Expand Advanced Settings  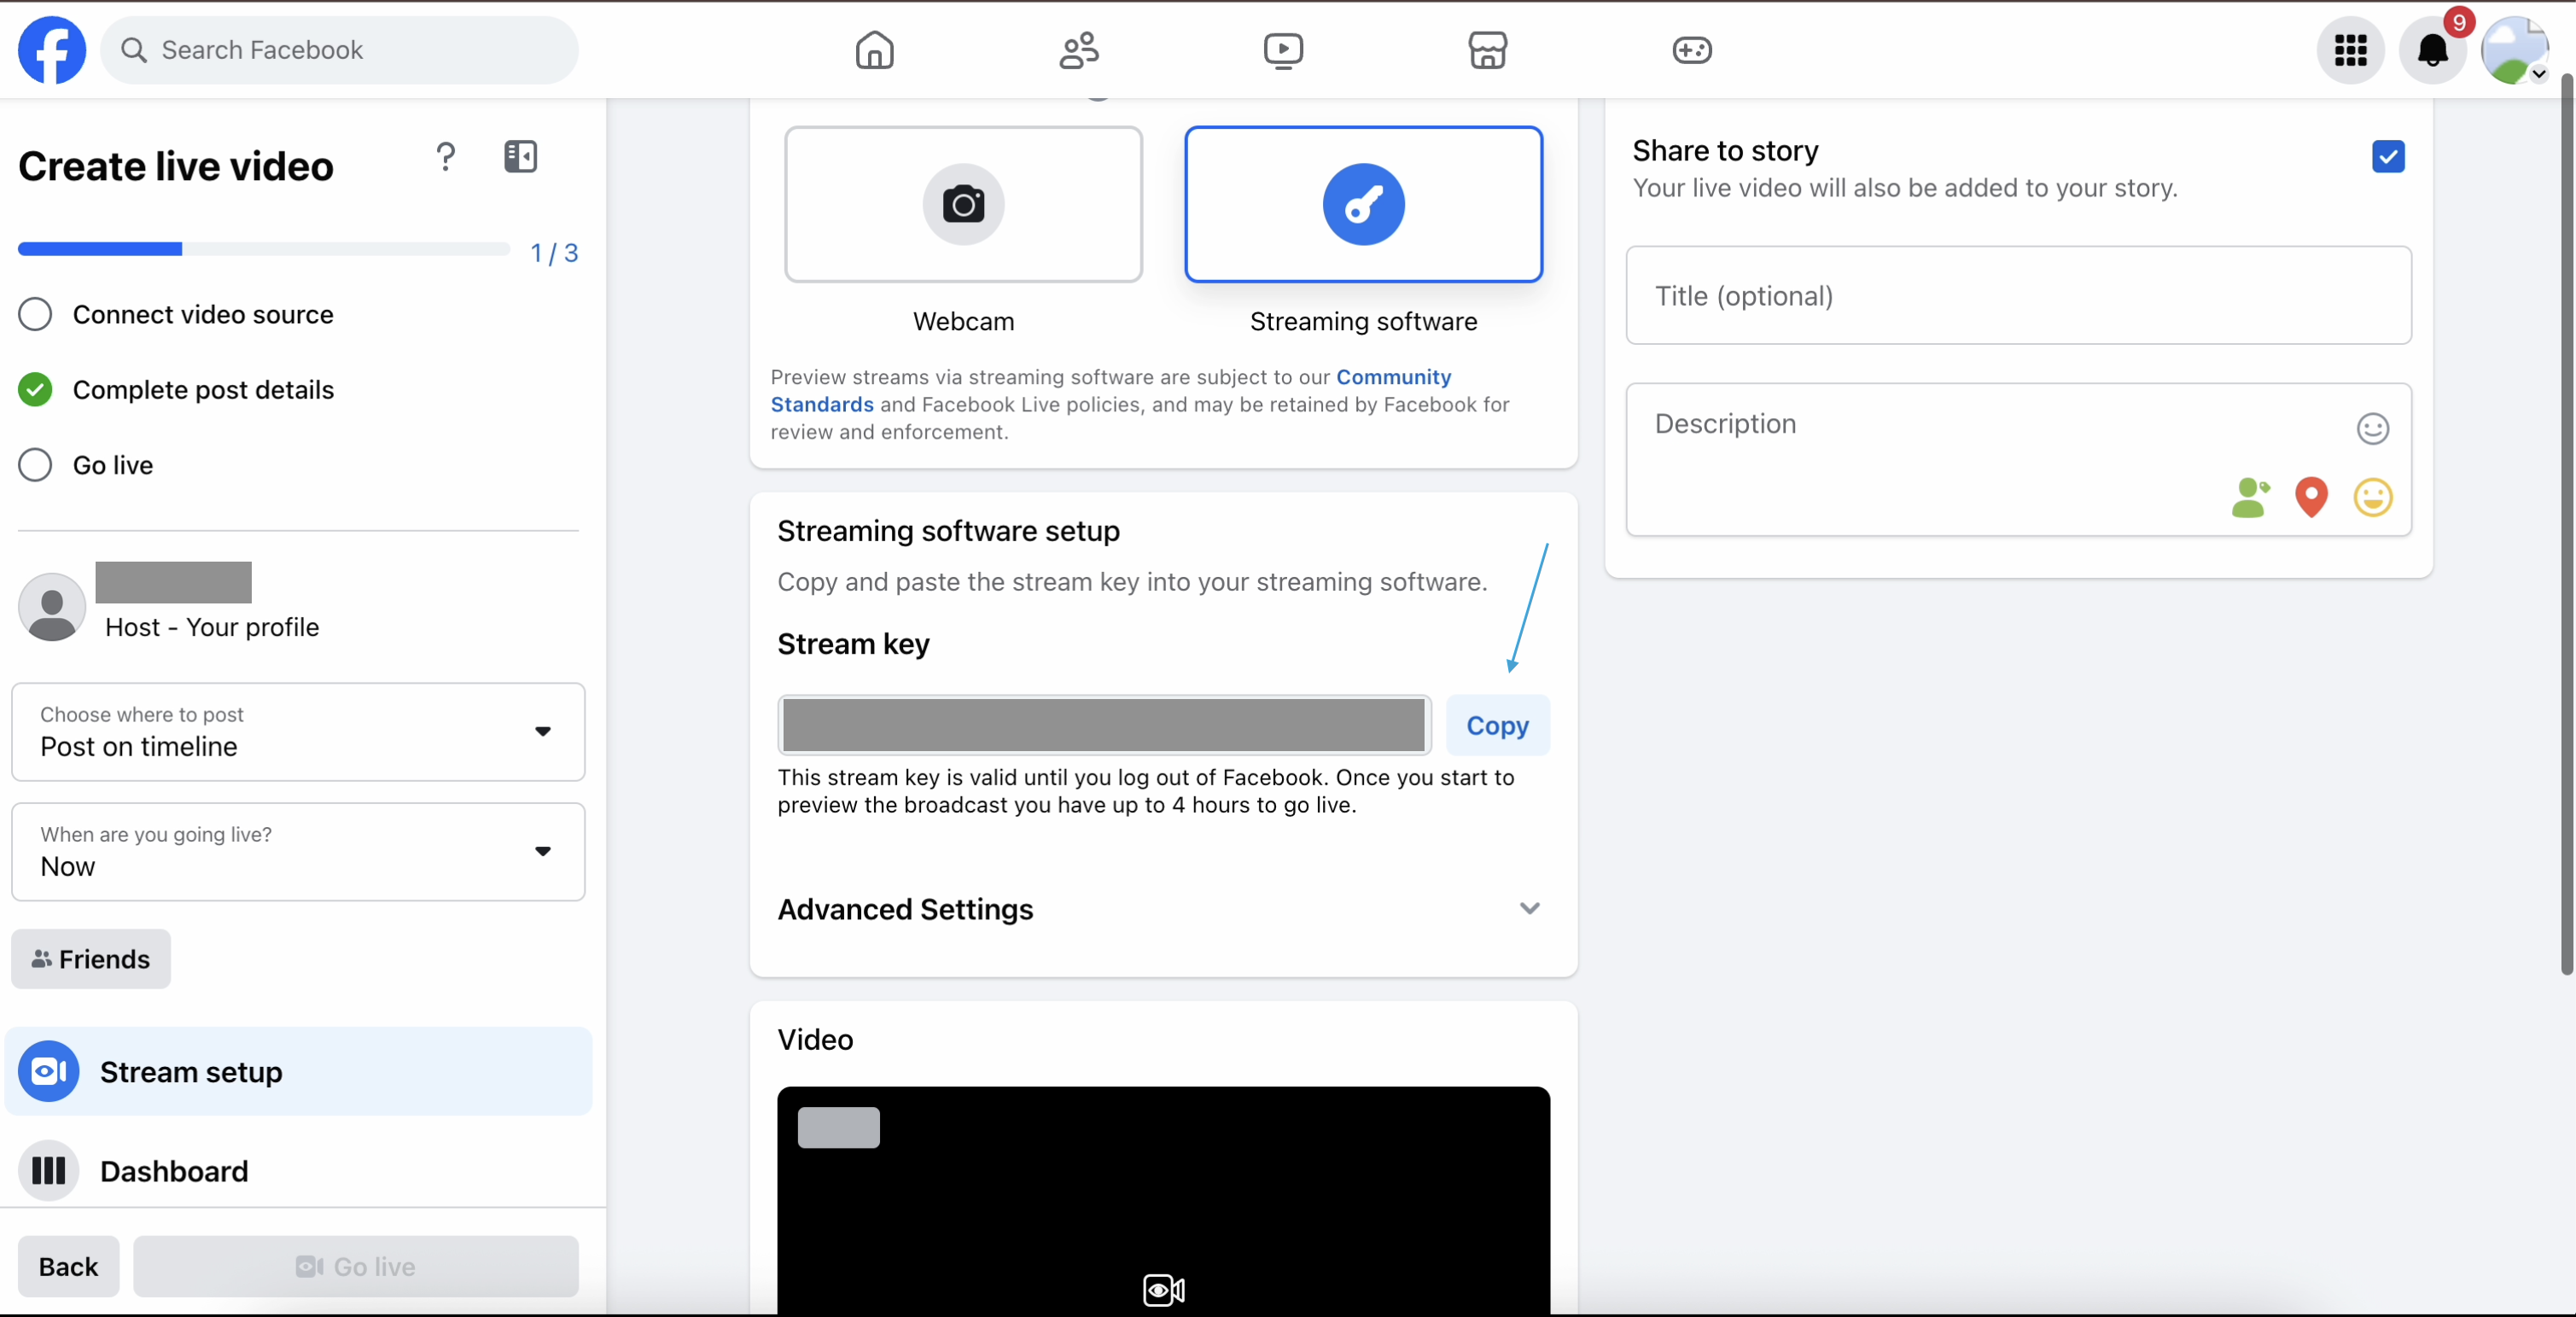point(1163,909)
